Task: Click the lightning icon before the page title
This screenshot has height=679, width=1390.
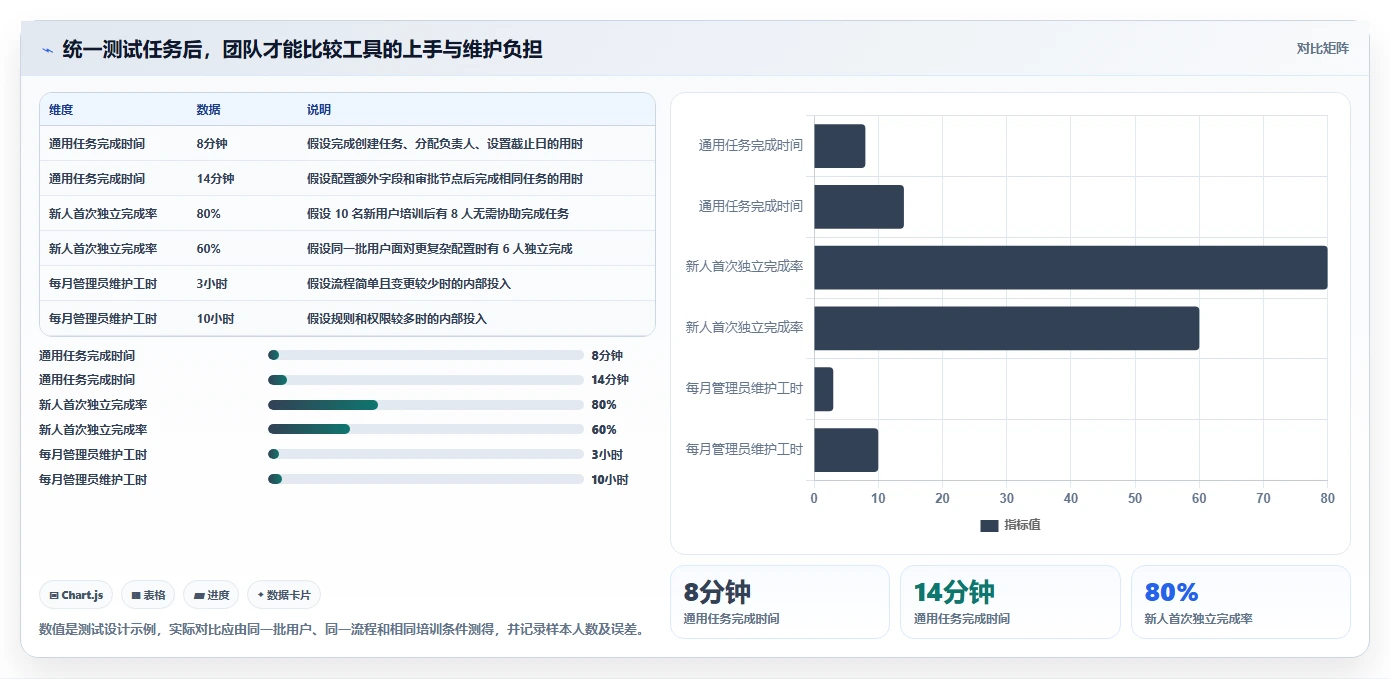Action: coord(47,50)
